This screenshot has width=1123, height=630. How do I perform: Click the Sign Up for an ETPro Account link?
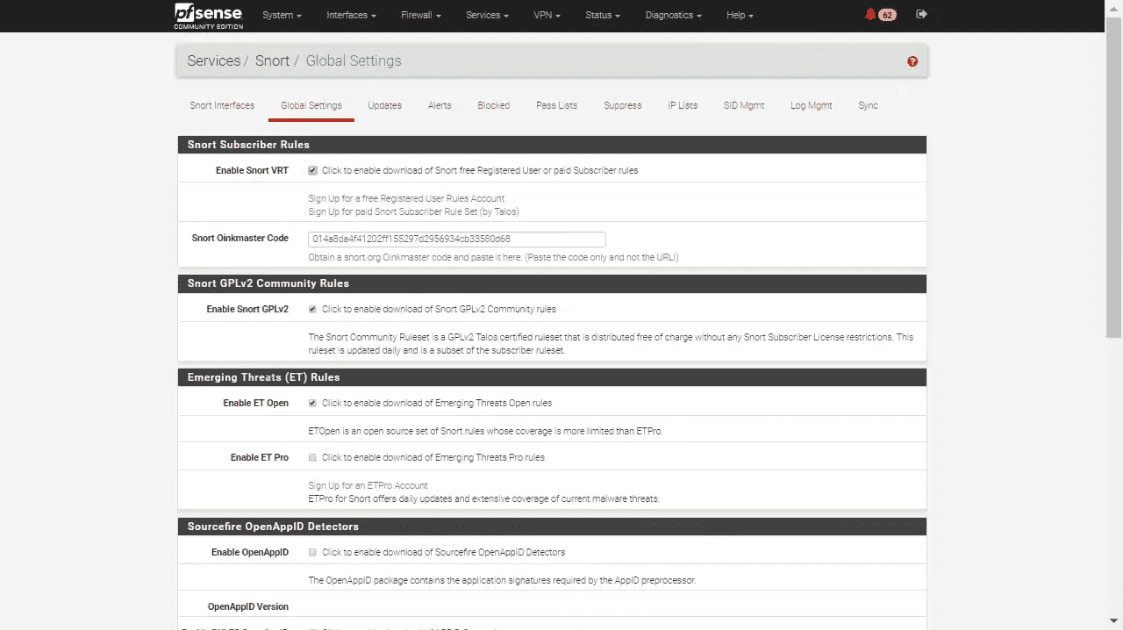click(x=367, y=485)
